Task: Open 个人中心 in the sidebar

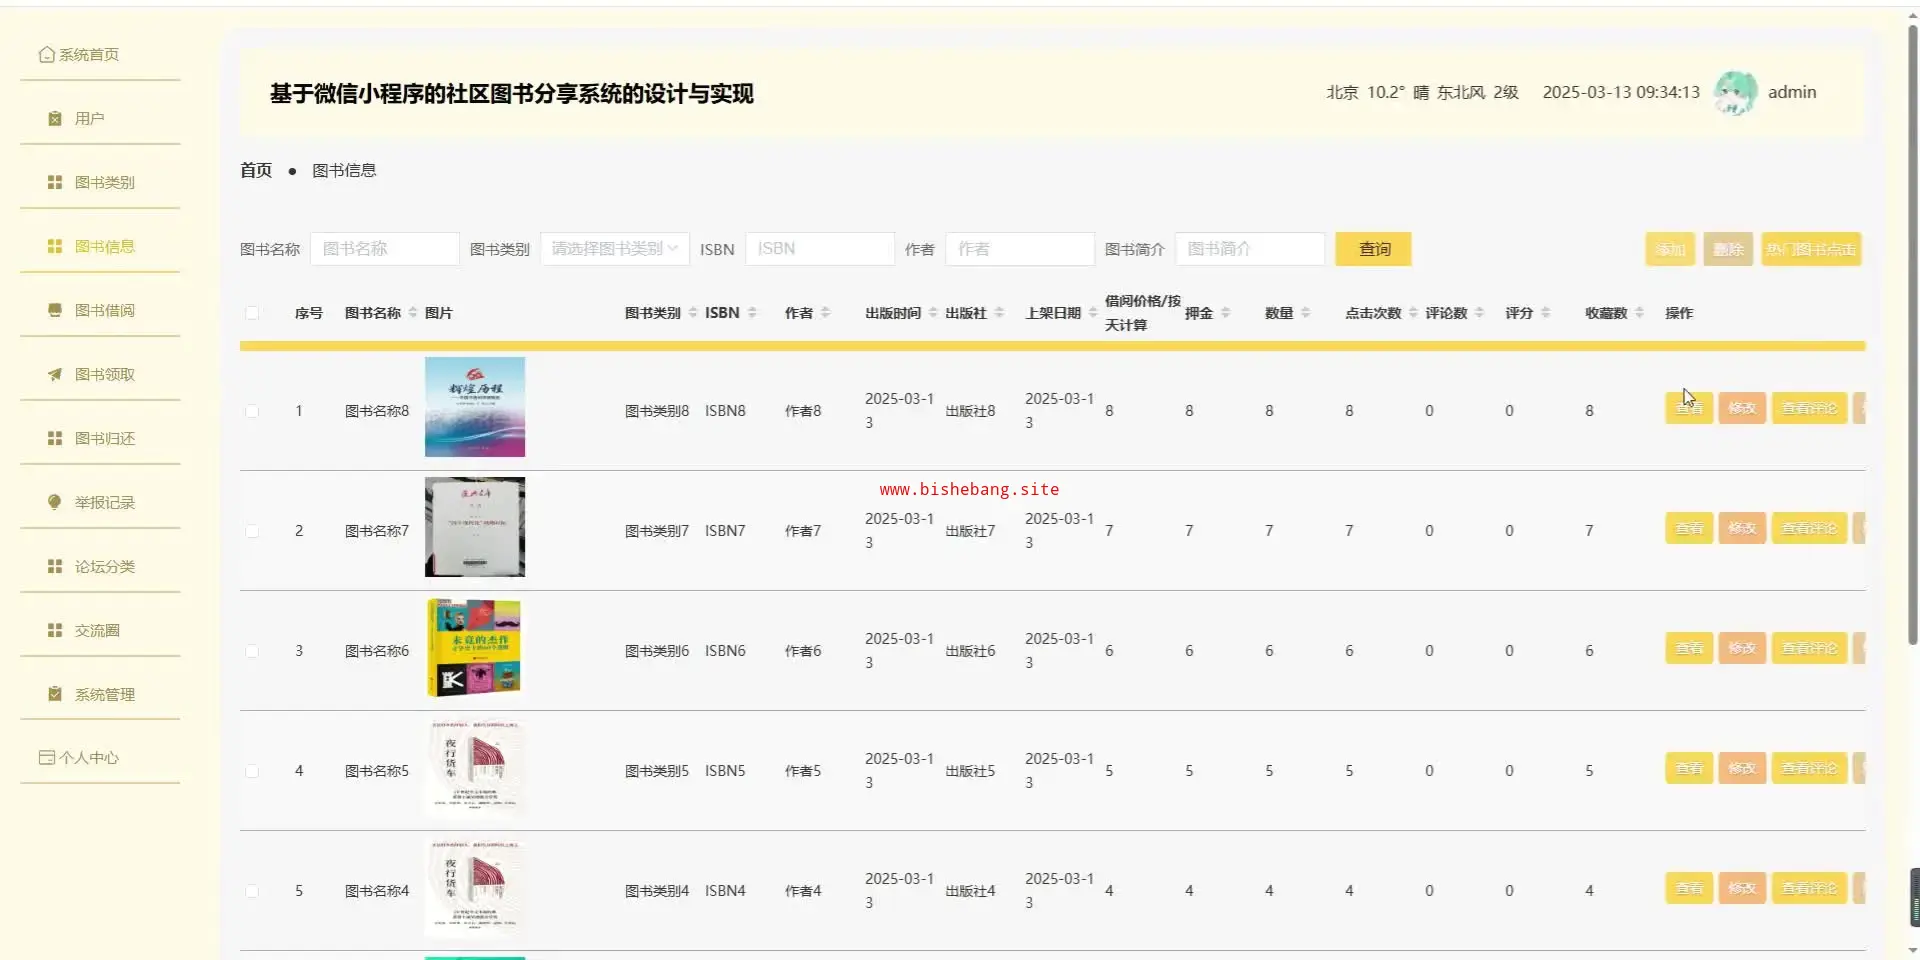Action: coord(88,758)
